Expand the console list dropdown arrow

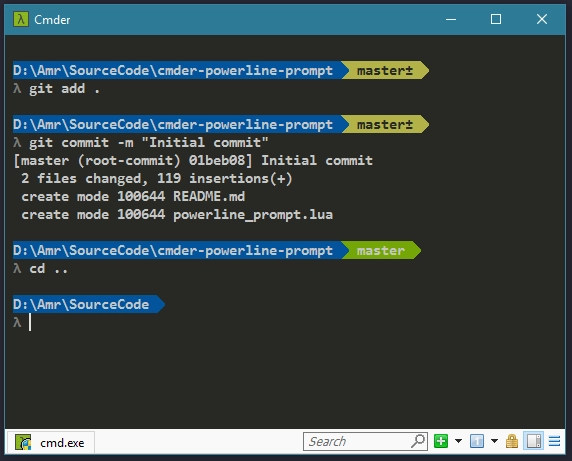494,441
